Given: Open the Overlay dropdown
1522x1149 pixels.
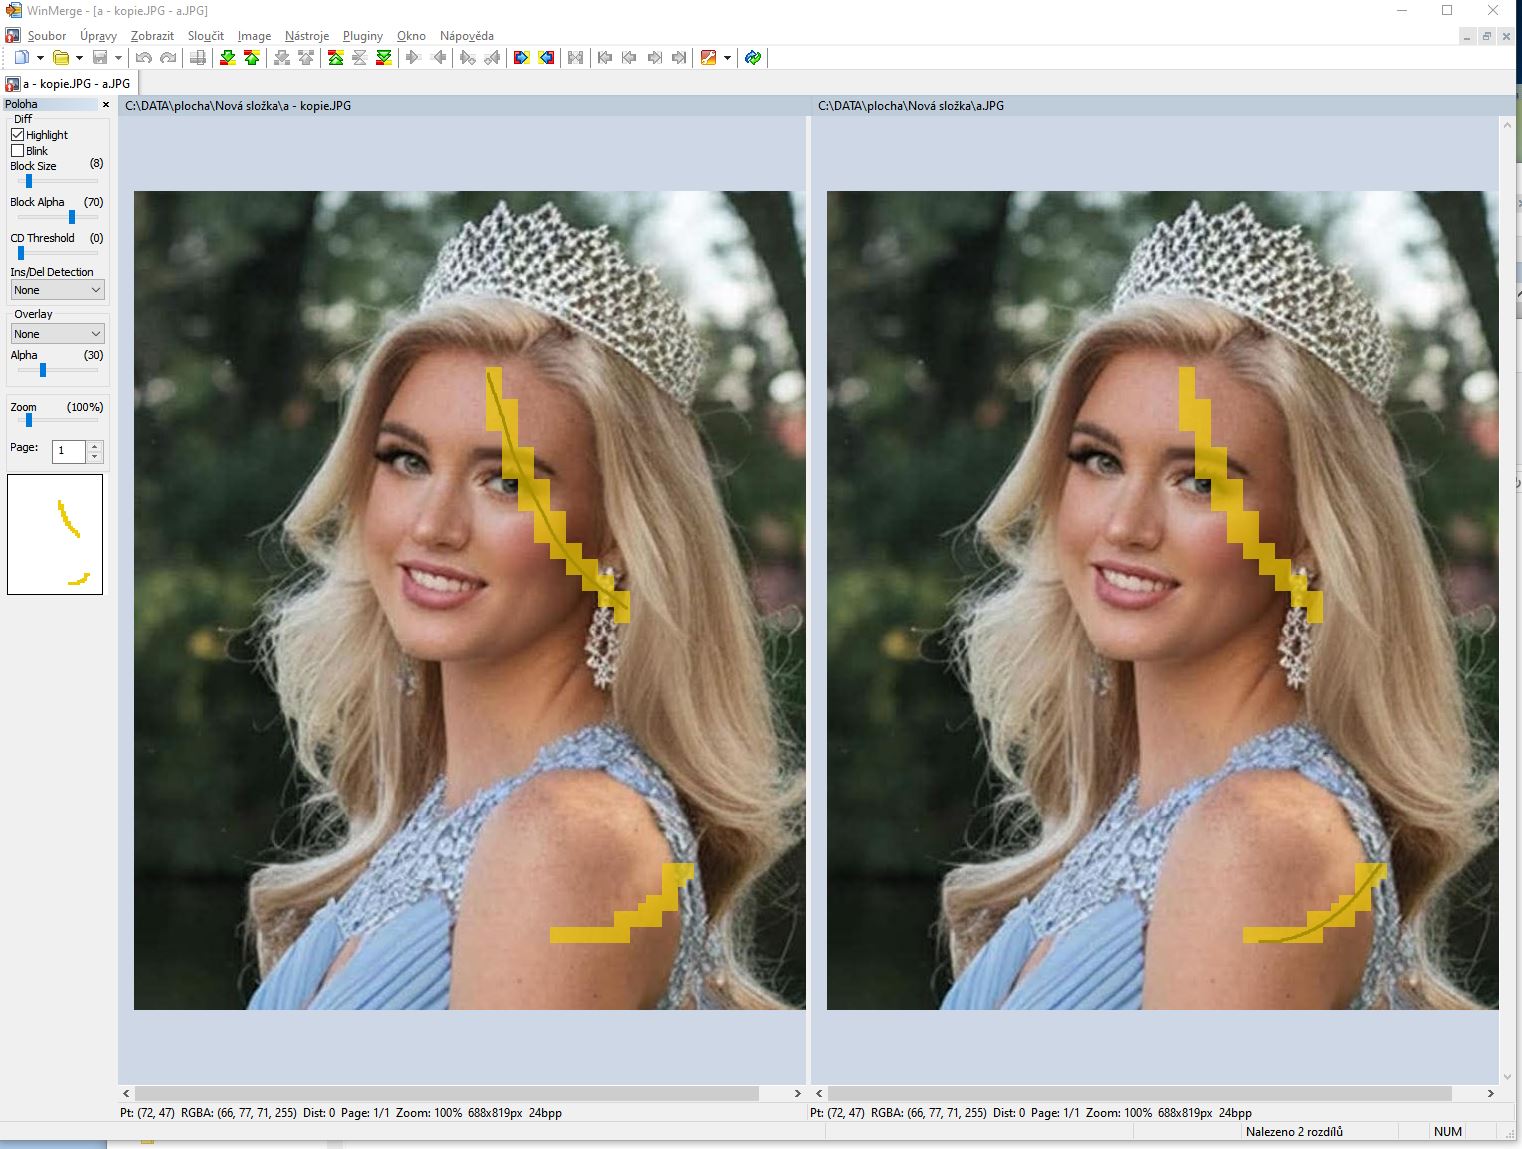Looking at the screenshot, I should [x=57, y=334].
